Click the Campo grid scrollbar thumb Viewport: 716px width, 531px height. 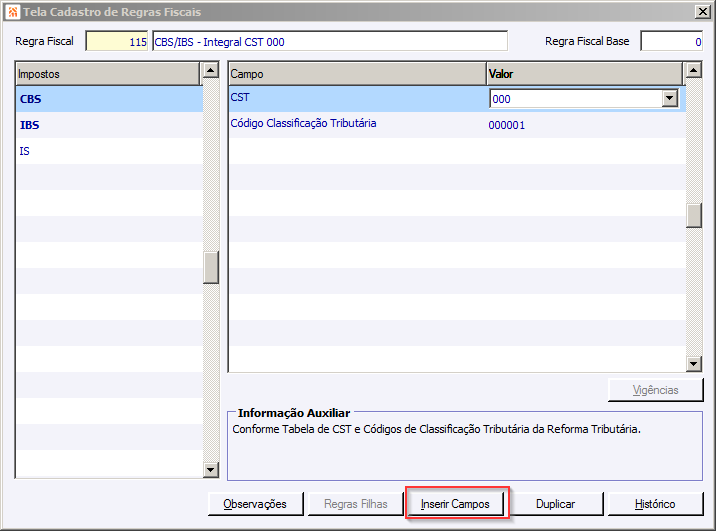point(694,215)
